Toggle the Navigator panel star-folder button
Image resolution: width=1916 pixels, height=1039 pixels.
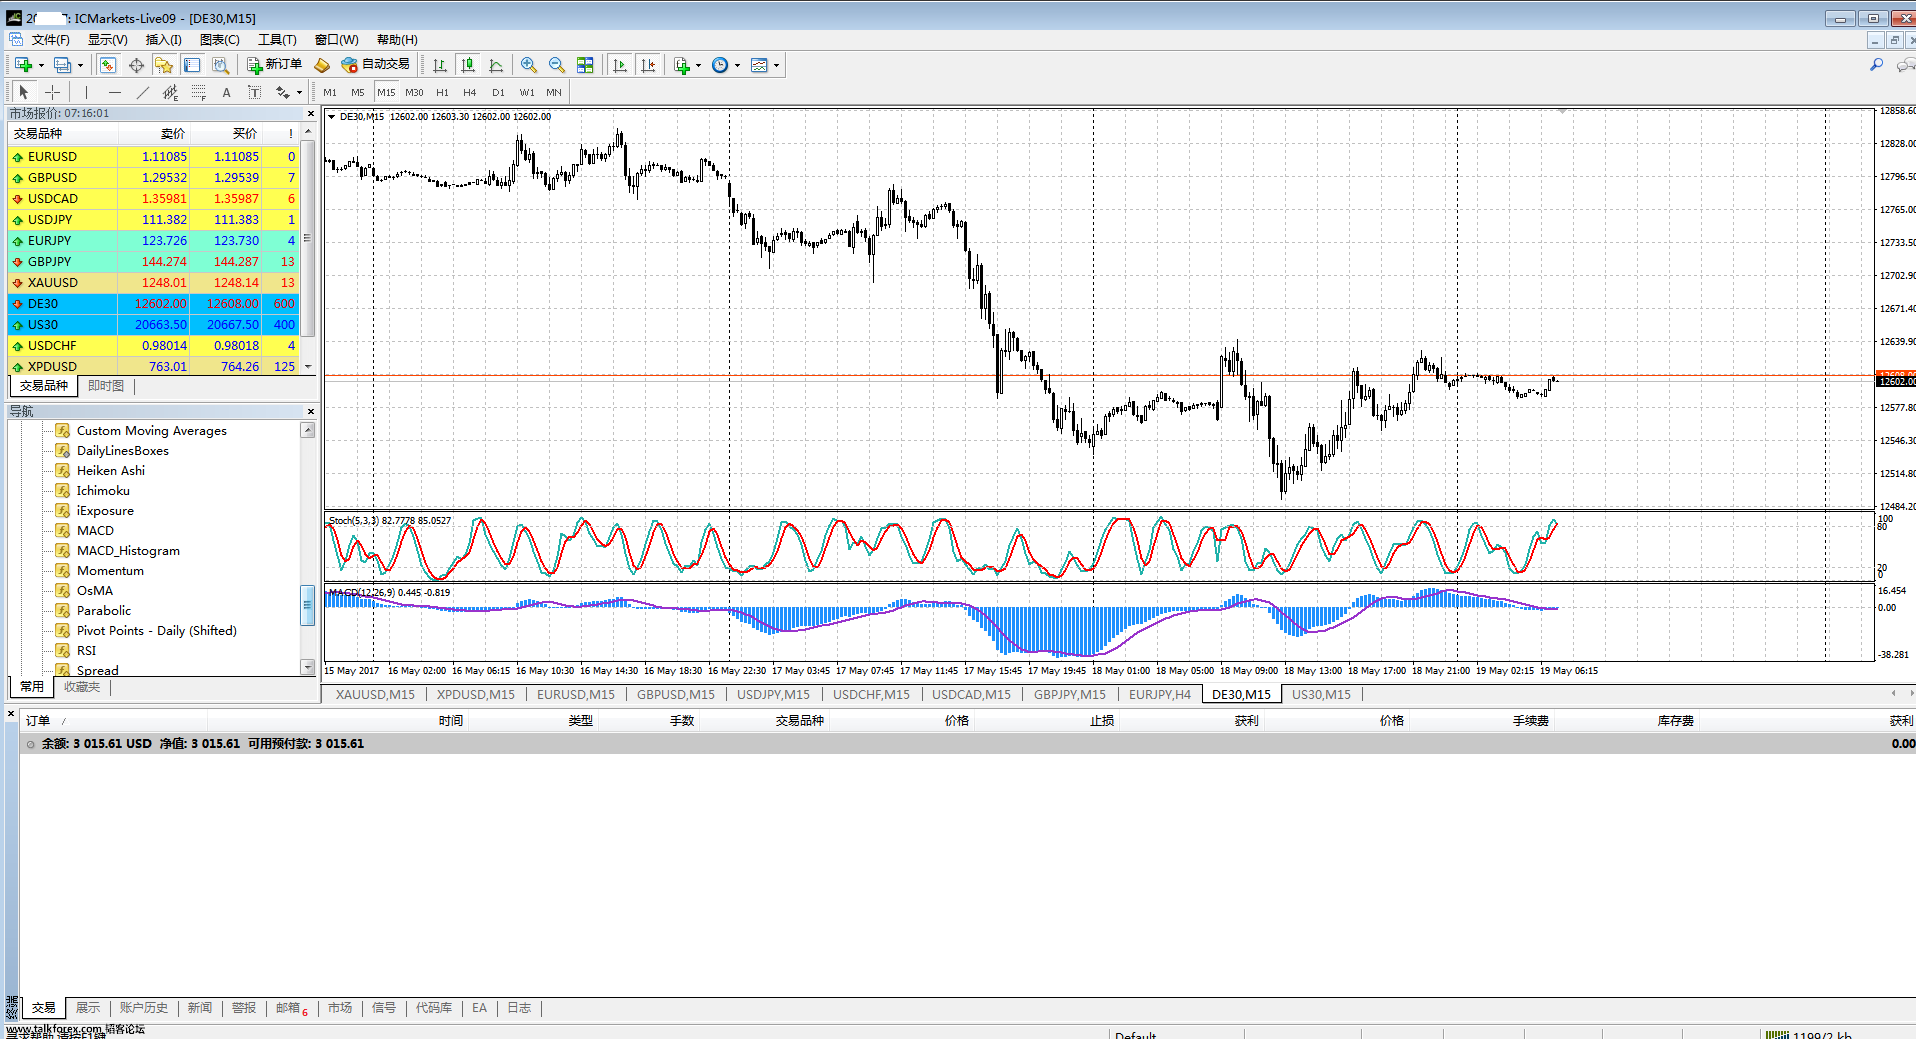[164, 65]
